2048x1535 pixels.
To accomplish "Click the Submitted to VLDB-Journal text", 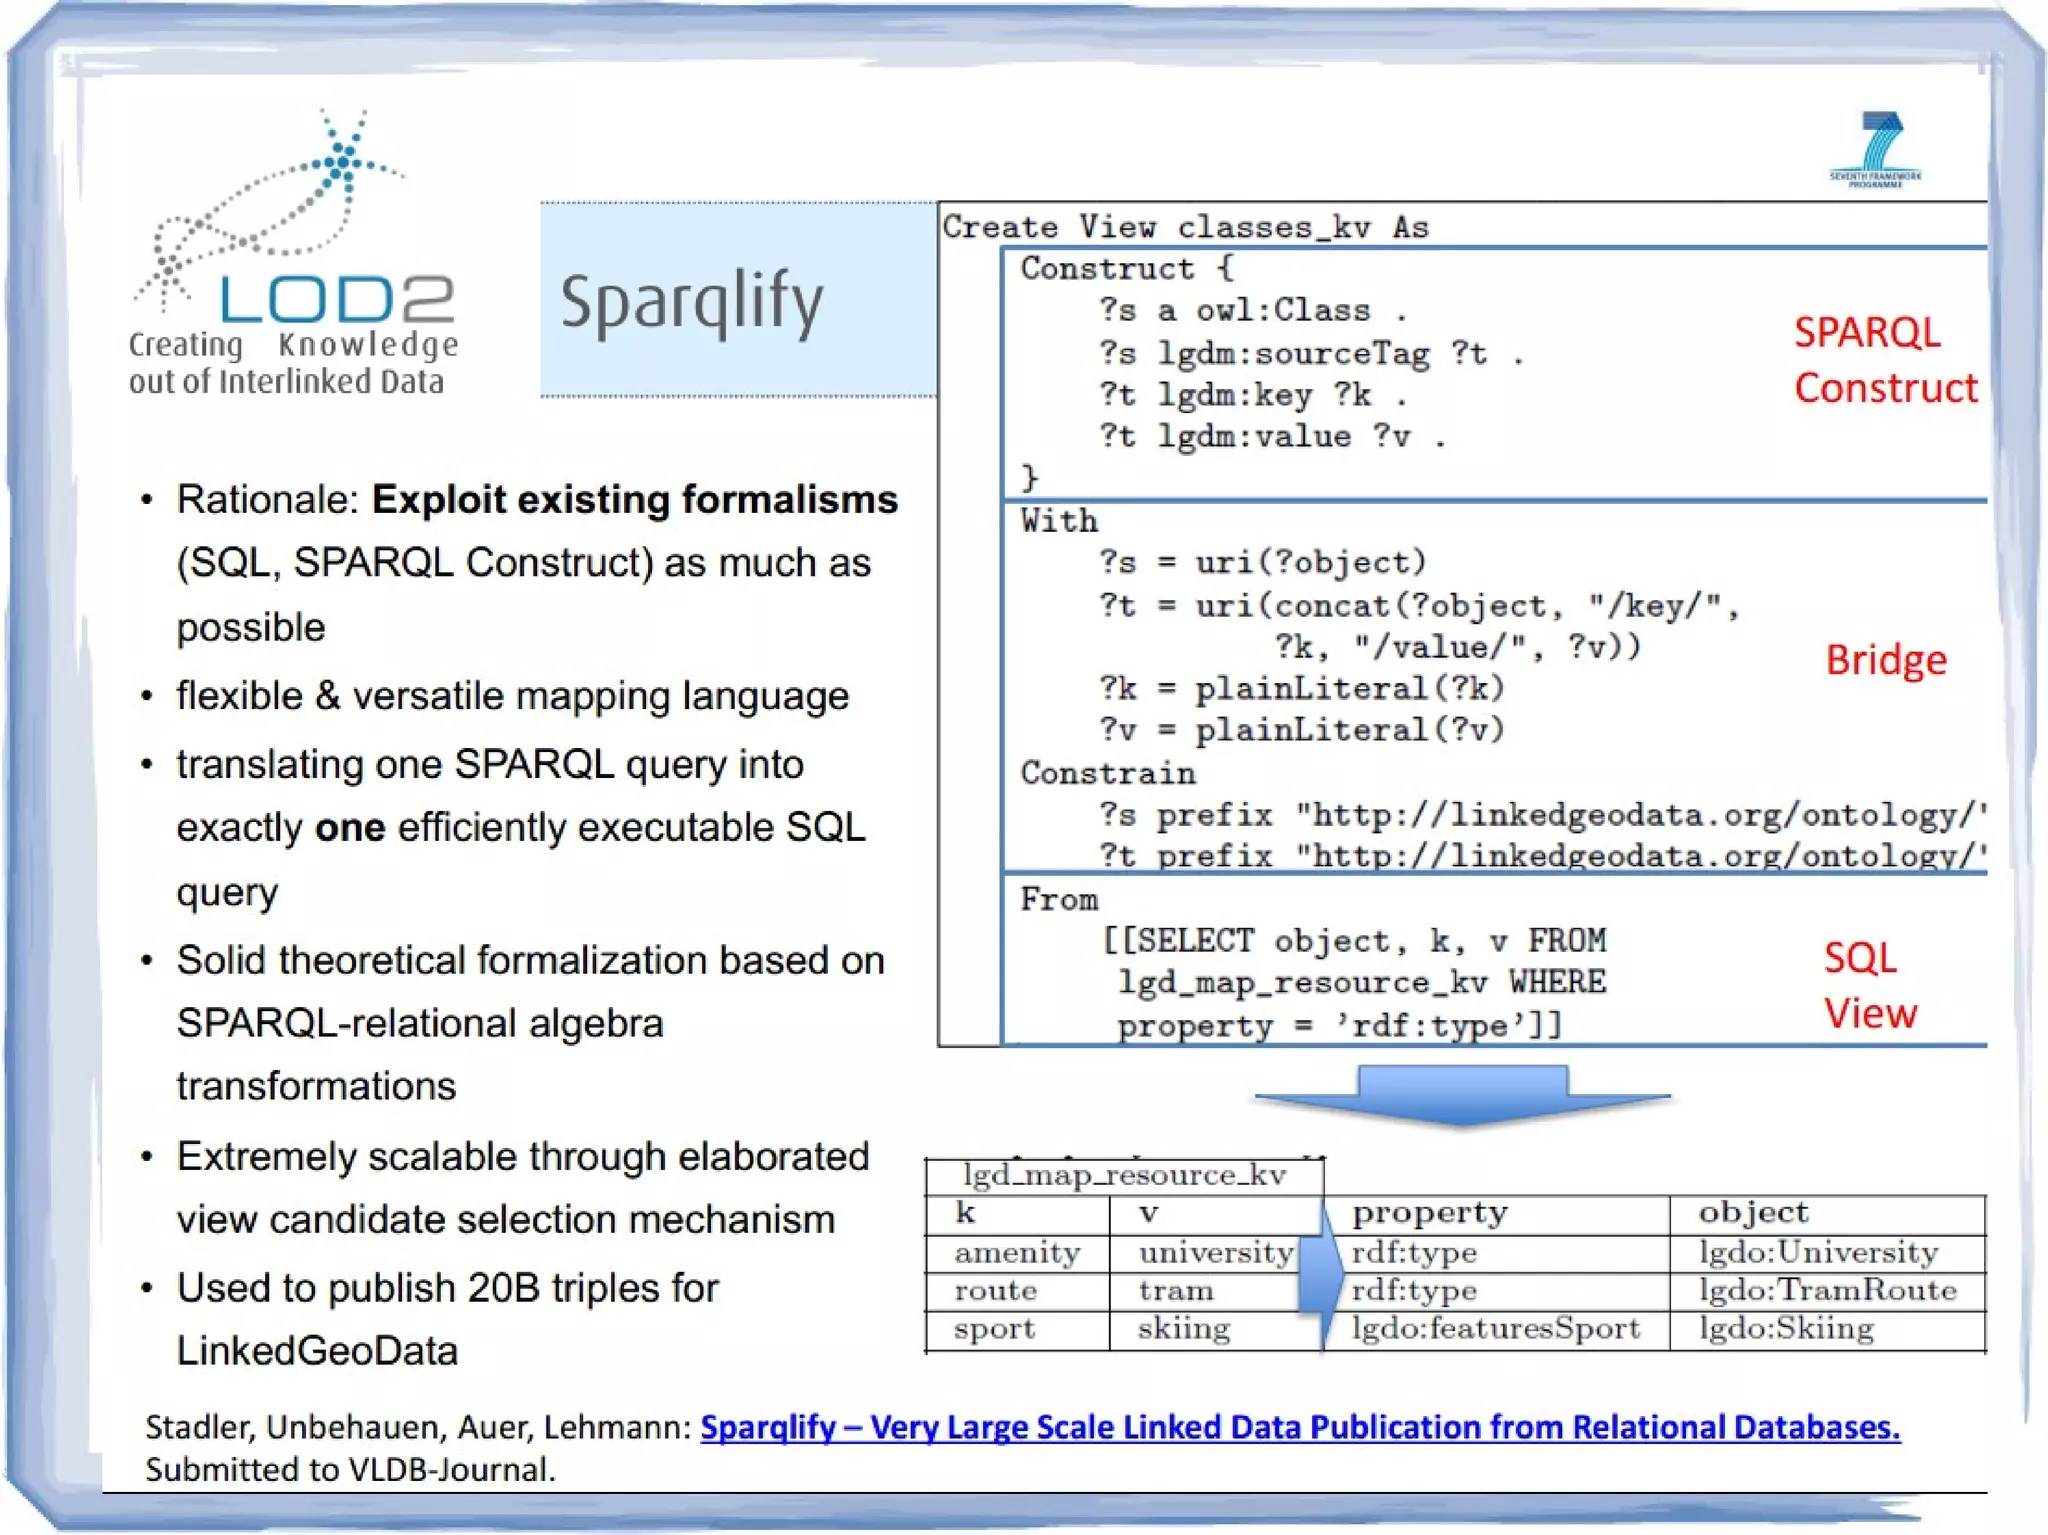I will point(350,1470).
